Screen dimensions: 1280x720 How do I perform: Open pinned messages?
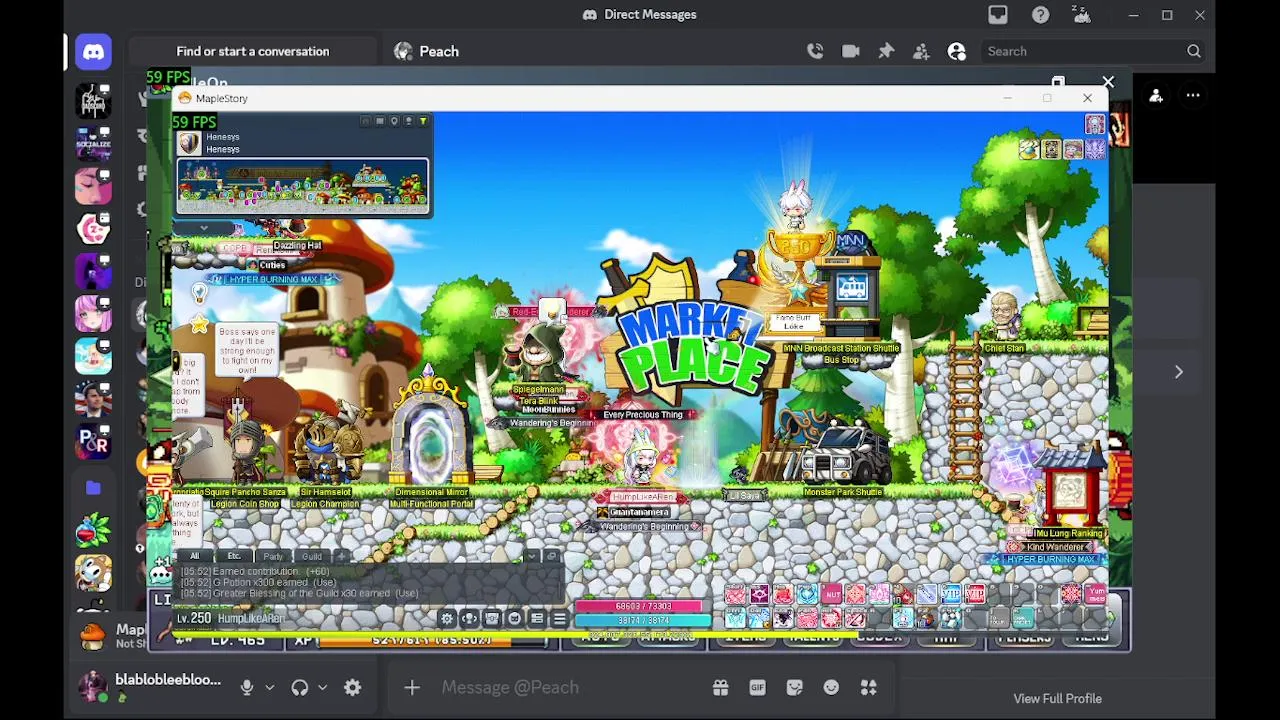(x=886, y=51)
